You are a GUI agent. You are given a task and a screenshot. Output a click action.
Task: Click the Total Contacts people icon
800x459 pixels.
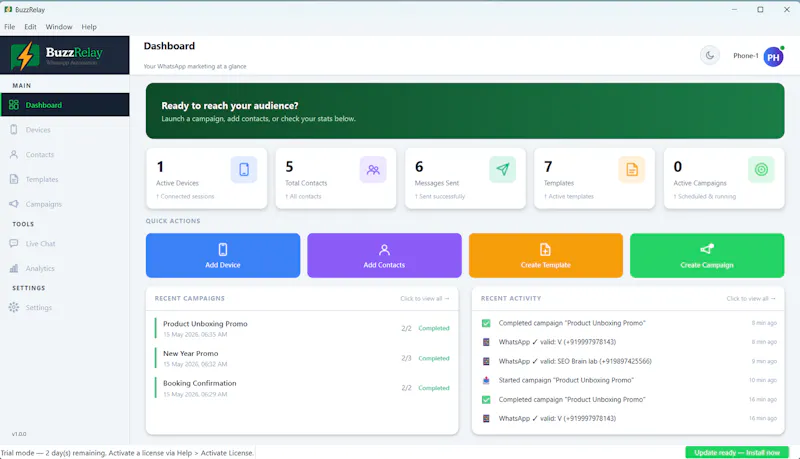click(x=373, y=169)
